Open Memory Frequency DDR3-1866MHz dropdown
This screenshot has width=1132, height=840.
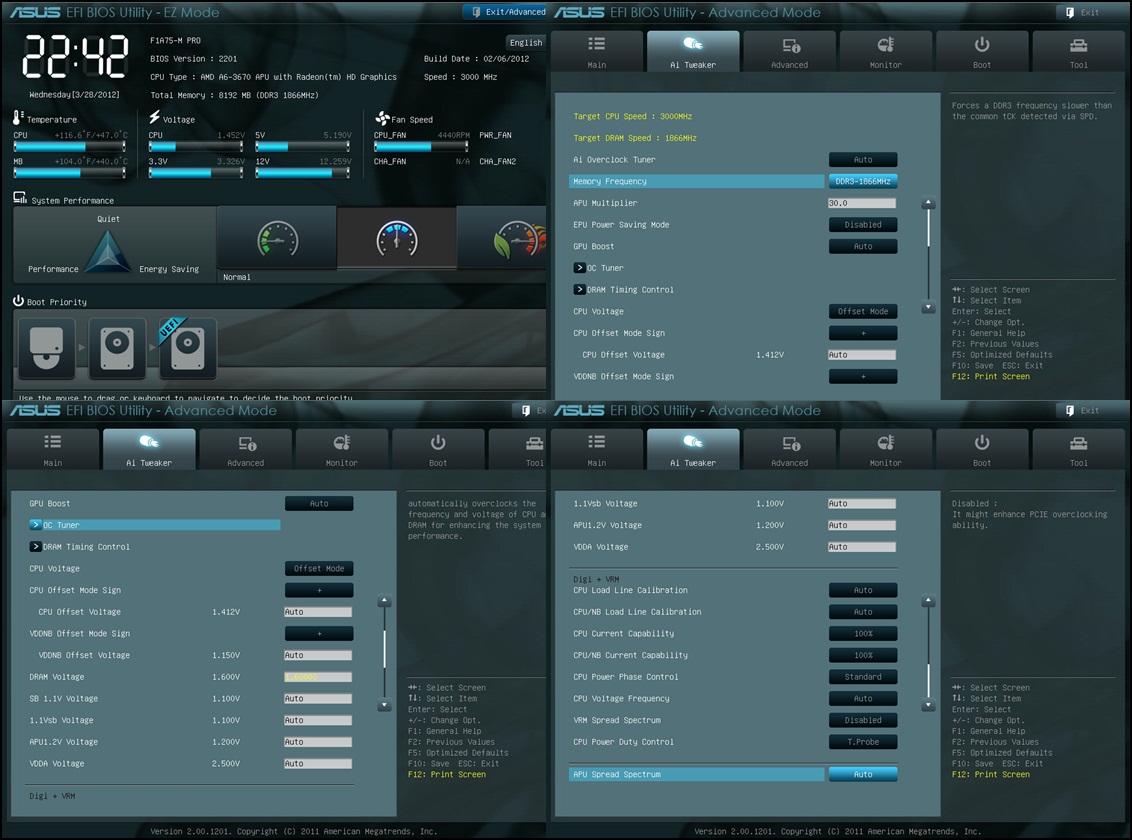pos(863,181)
